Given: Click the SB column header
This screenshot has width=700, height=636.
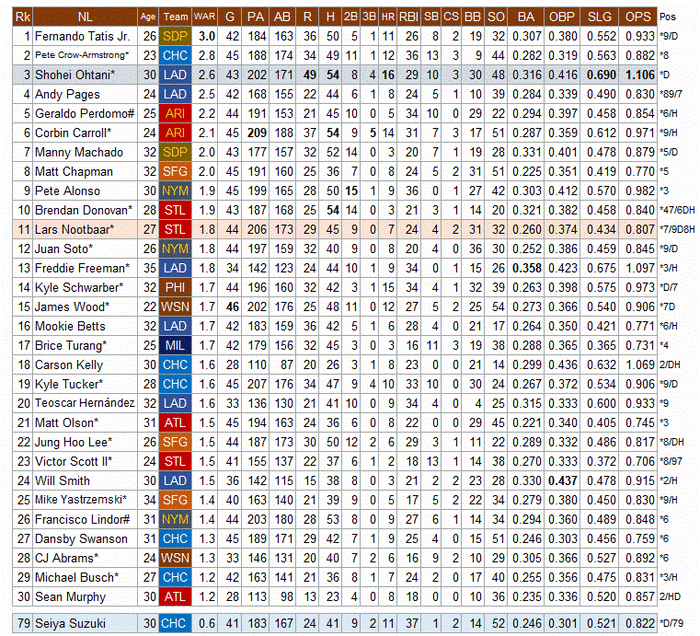Looking at the screenshot, I should coord(431,17).
